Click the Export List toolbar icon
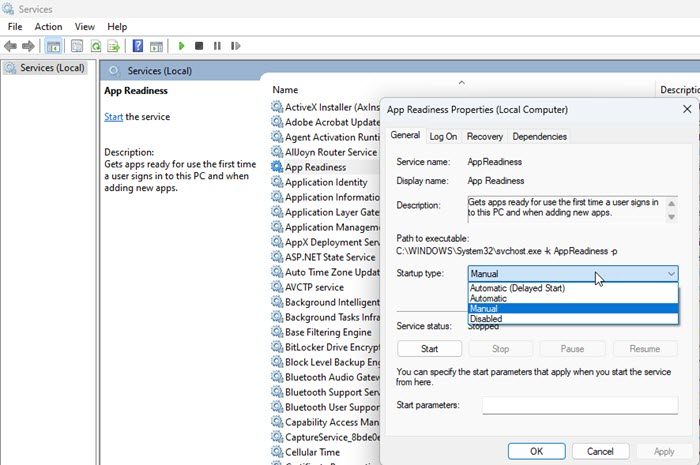Screen dimensions: 700x465 tap(113, 46)
